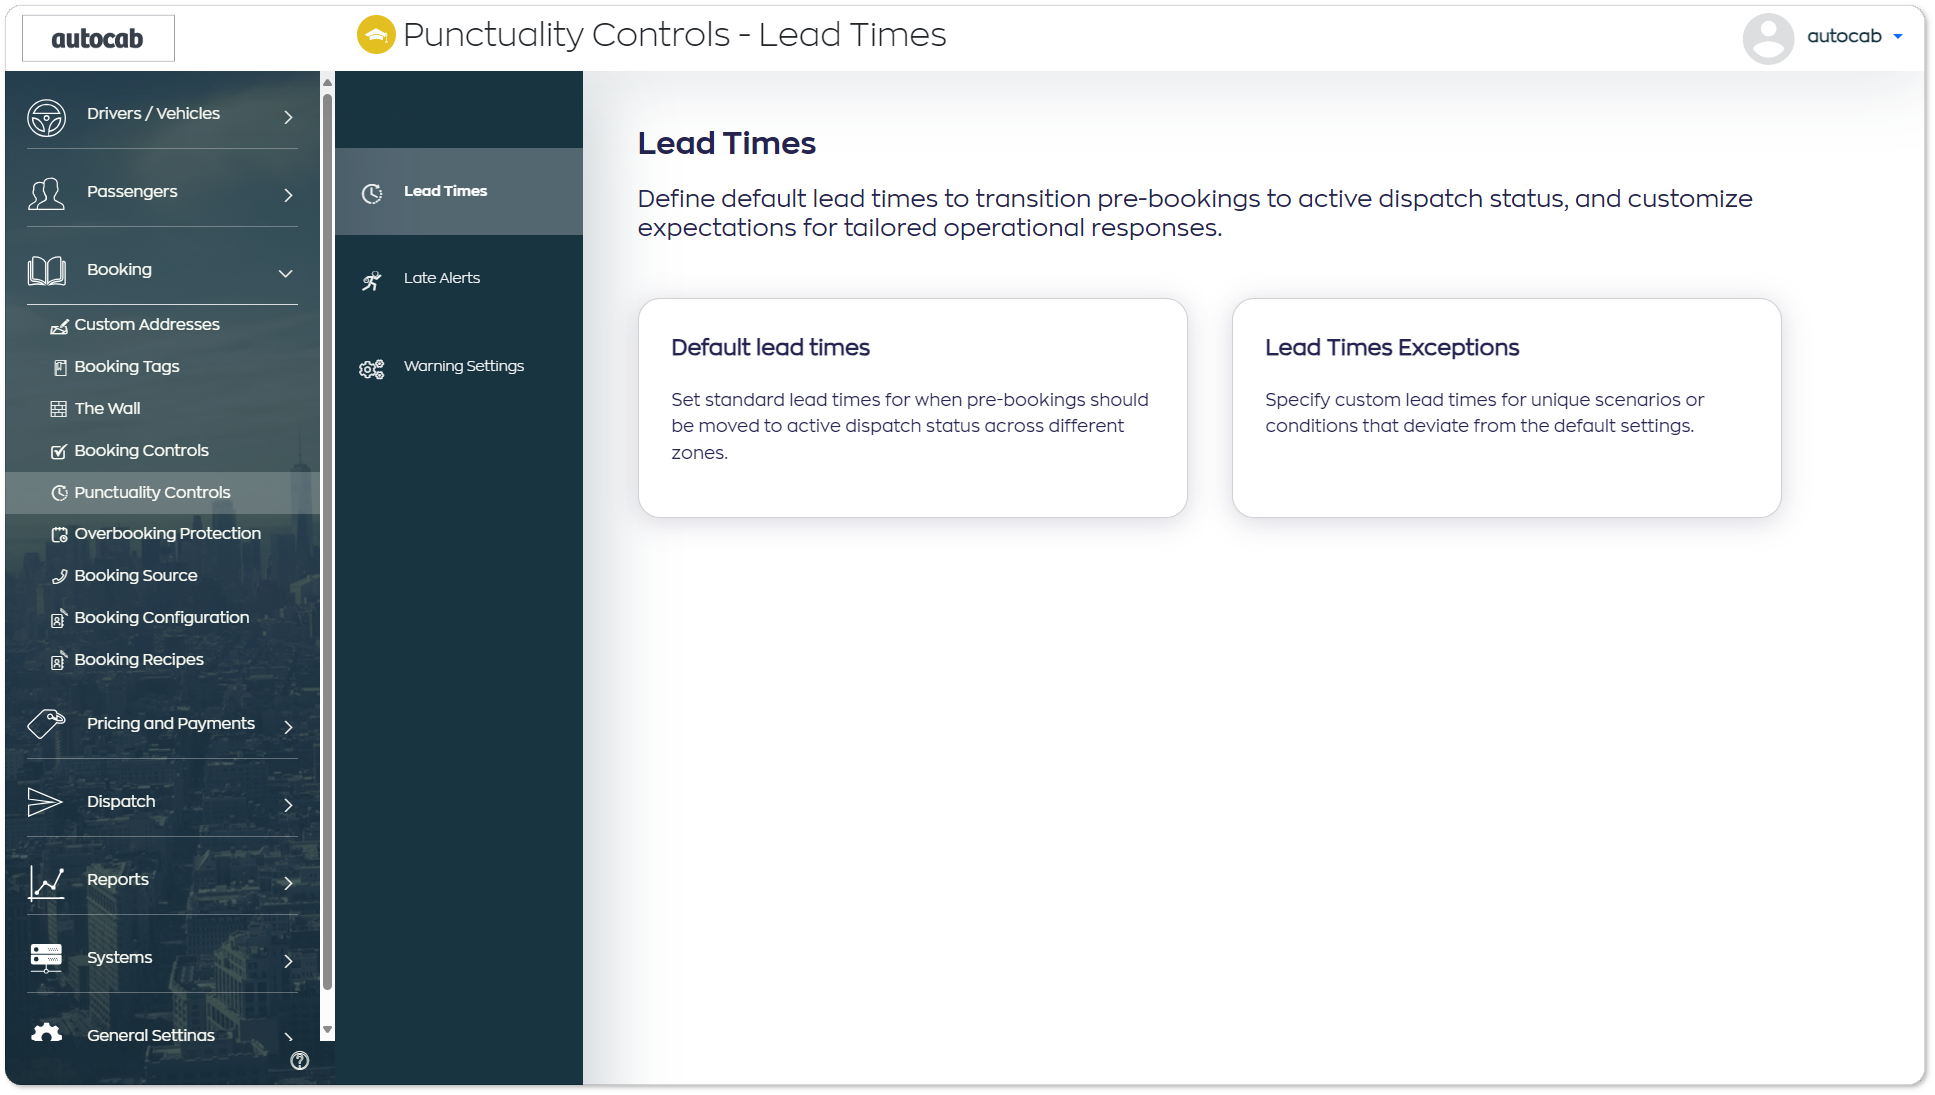Click the autocab logo
Screen dimensions: 1935x1095
98,38
